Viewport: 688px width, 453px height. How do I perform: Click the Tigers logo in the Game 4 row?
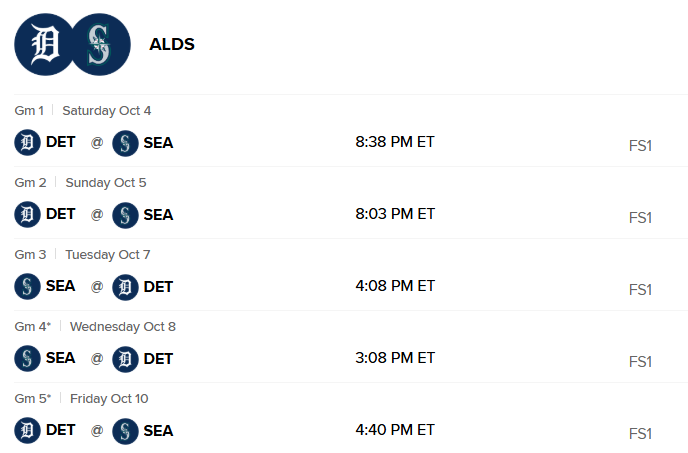tap(125, 359)
